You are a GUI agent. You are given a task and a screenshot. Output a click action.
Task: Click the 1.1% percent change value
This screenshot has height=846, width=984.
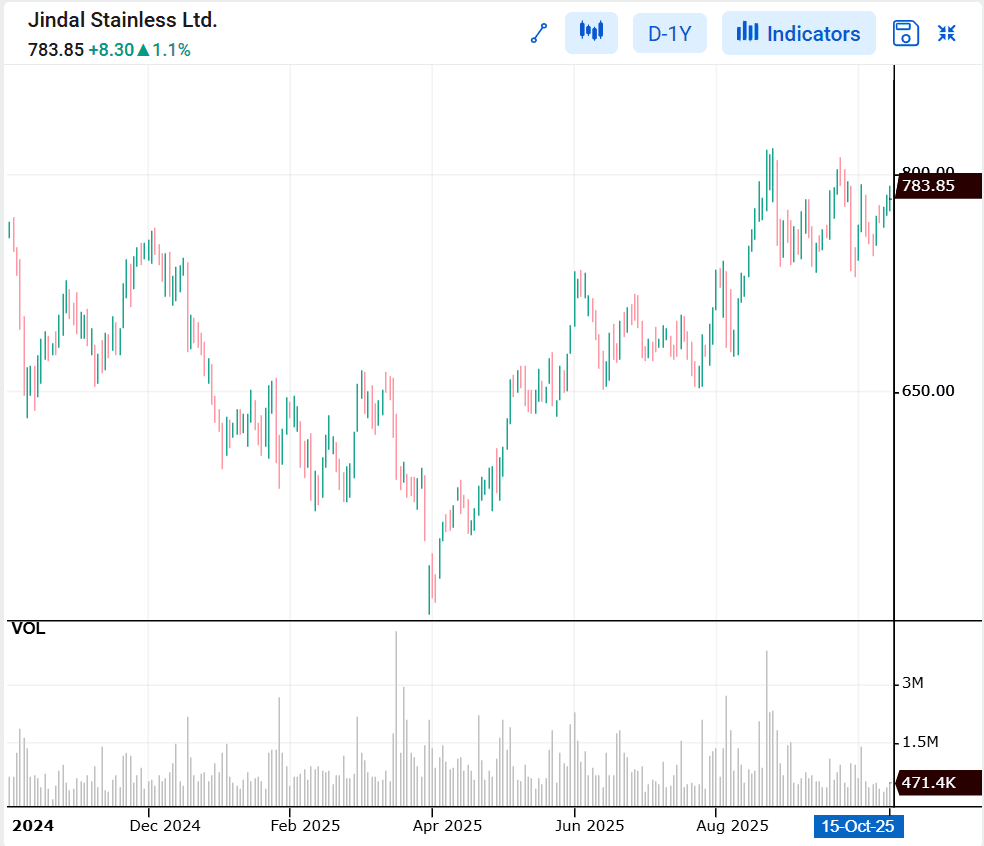click(x=171, y=50)
